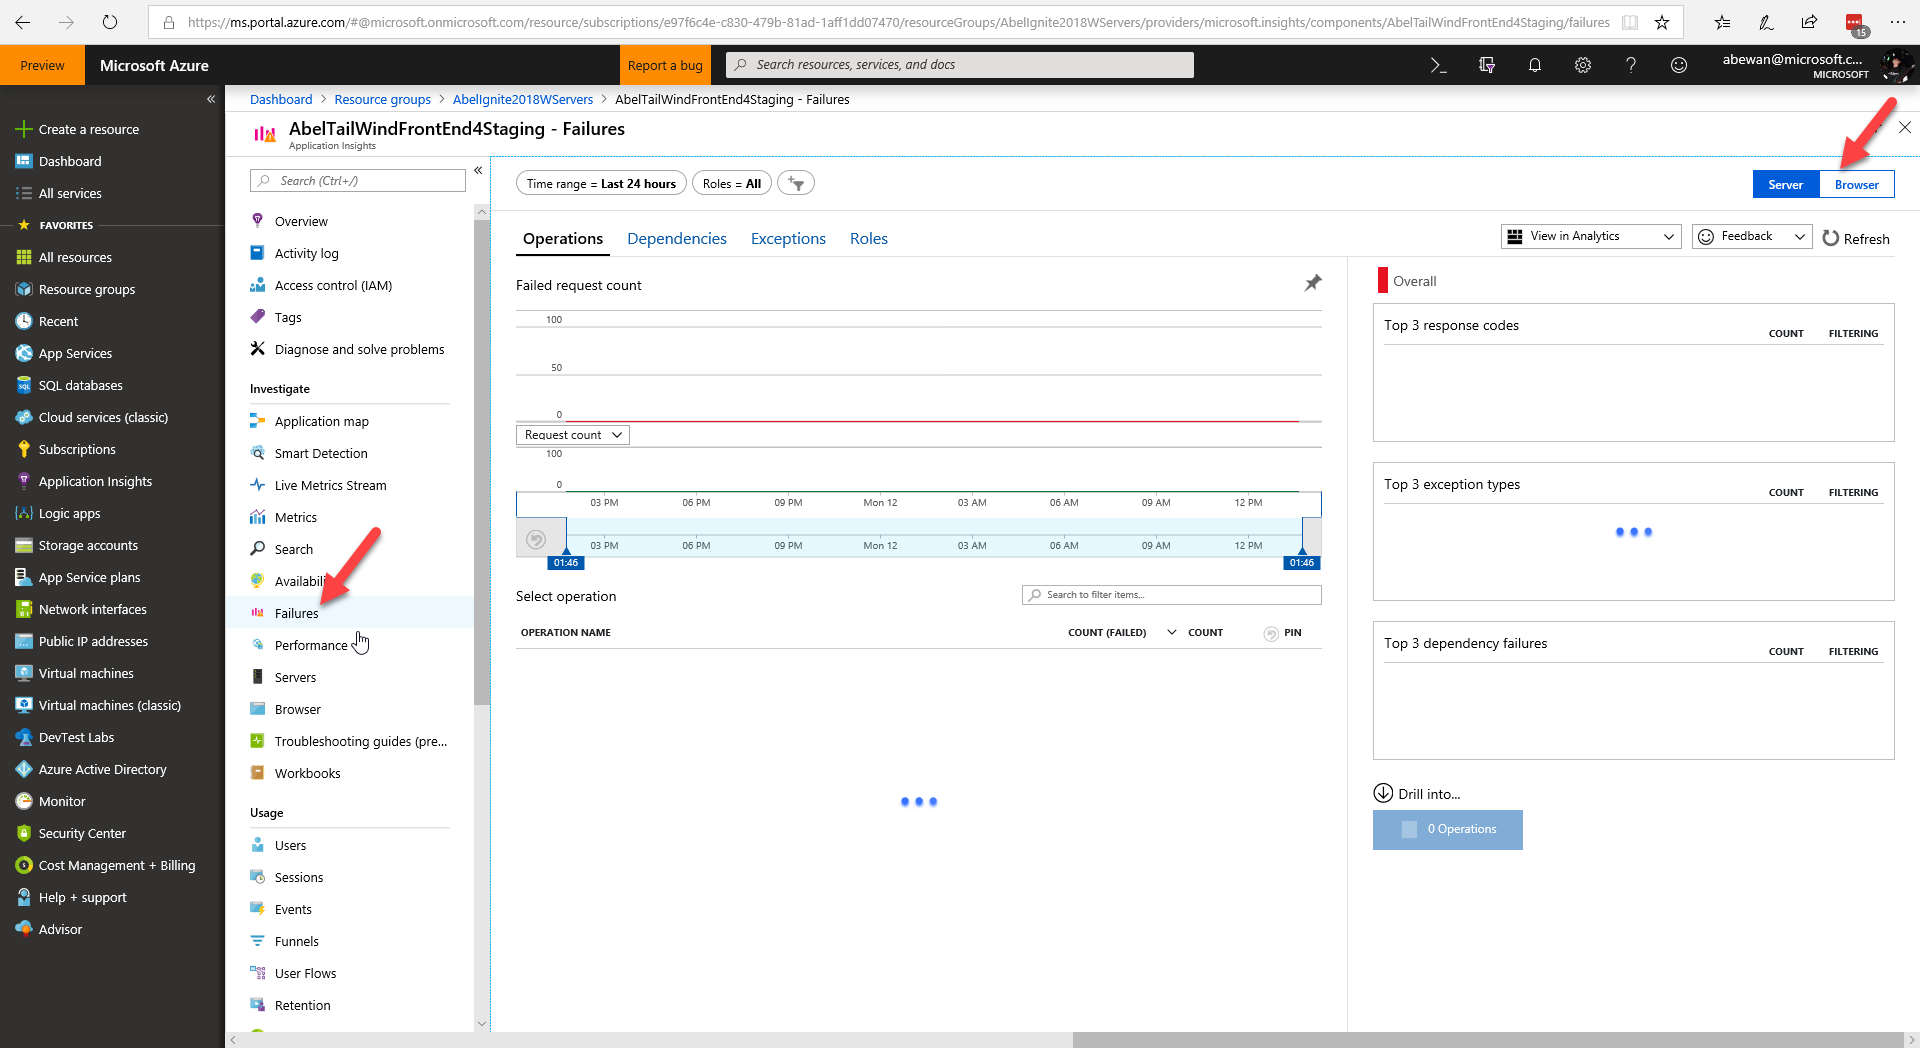1920x1048 pixels.
Task: Reset the time range selection icon
Action: (536, 540)
